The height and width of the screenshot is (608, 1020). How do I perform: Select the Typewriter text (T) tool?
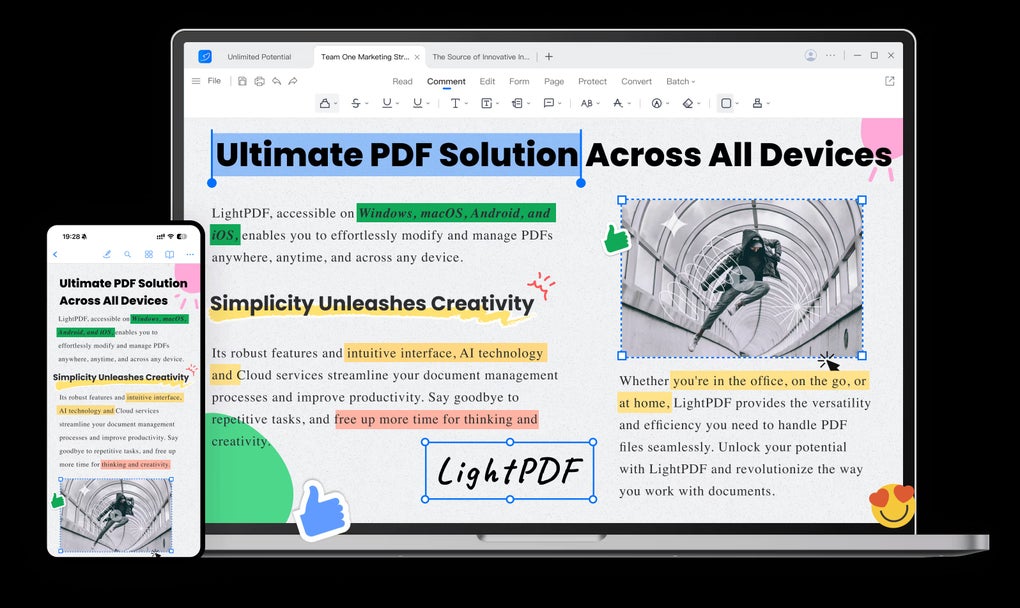[x=455, y=103]
